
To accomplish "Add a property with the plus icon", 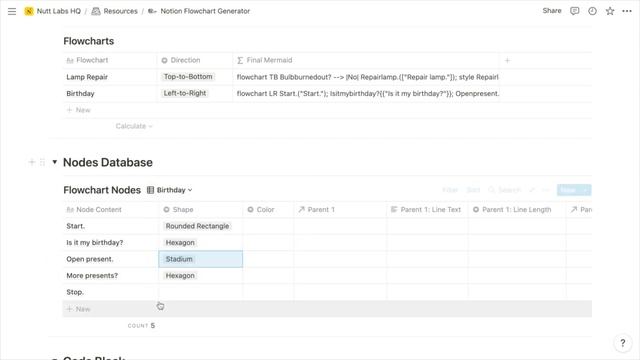I will coord(507,60).
